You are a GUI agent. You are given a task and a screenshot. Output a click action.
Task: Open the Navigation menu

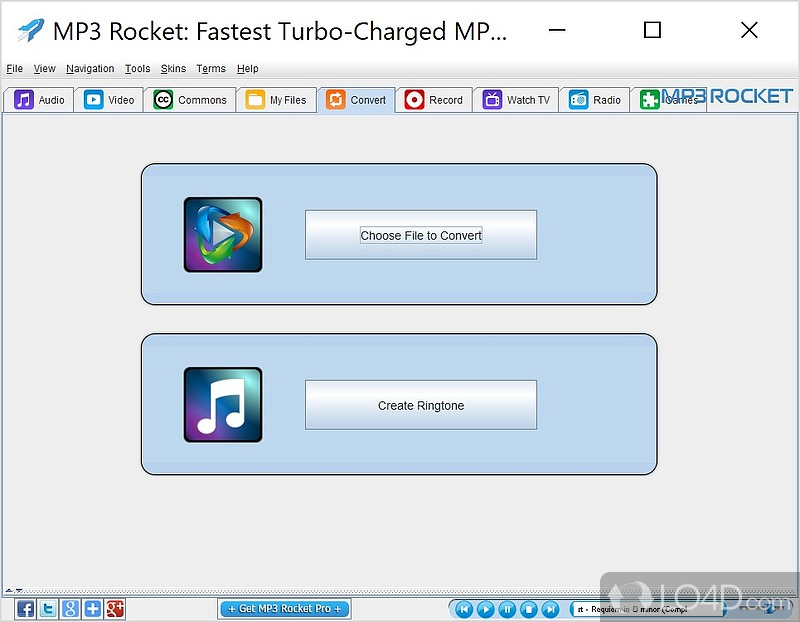point(90,68)
